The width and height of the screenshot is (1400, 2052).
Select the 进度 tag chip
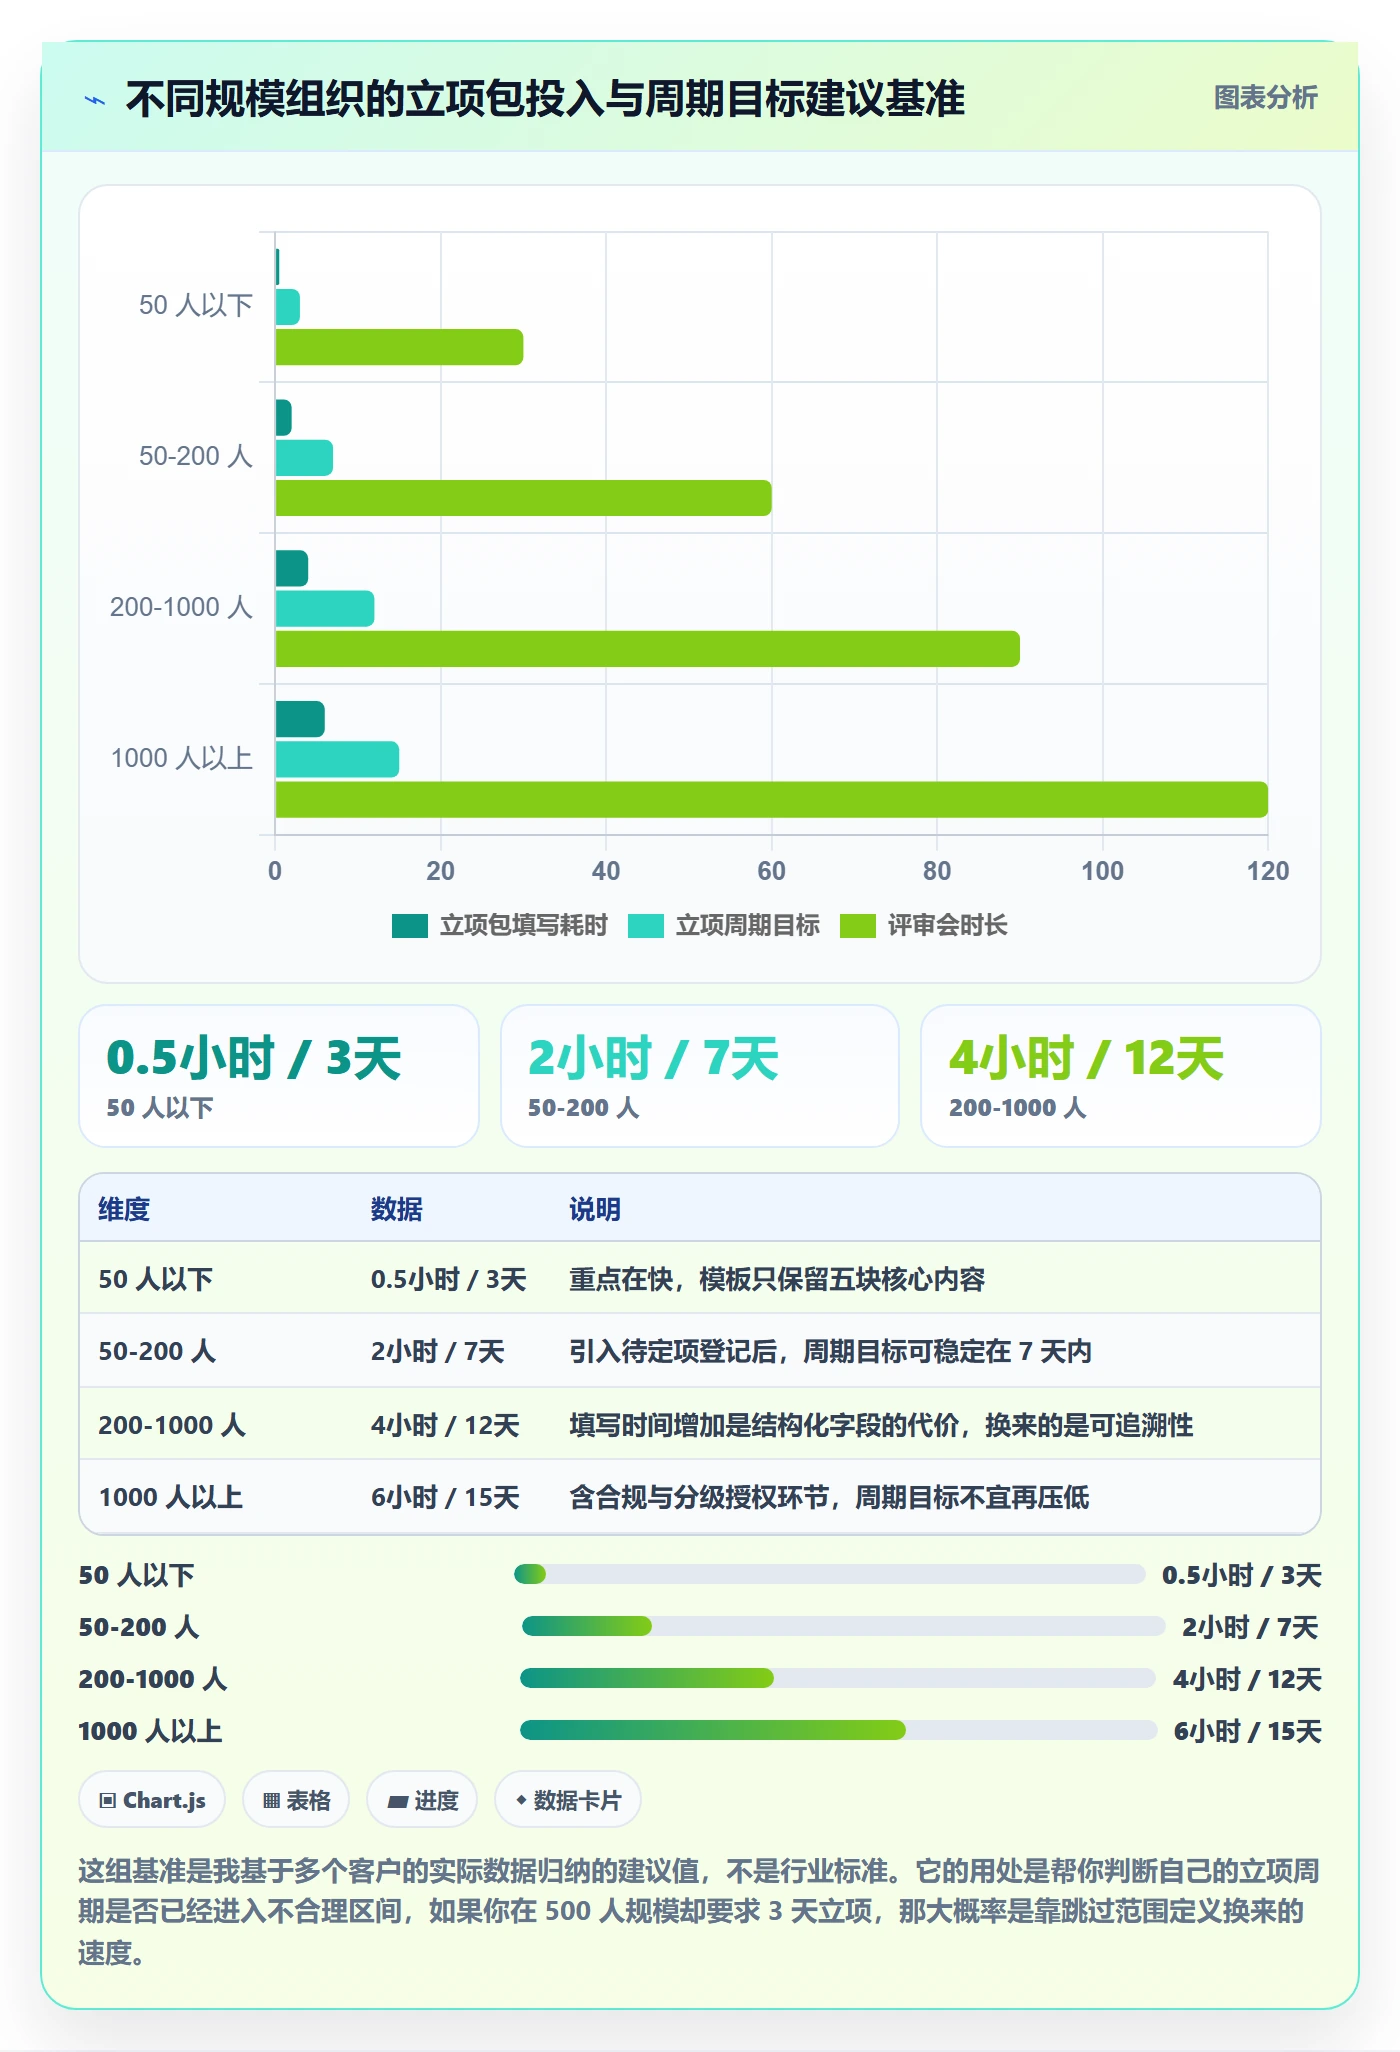tap(422, 1800)
